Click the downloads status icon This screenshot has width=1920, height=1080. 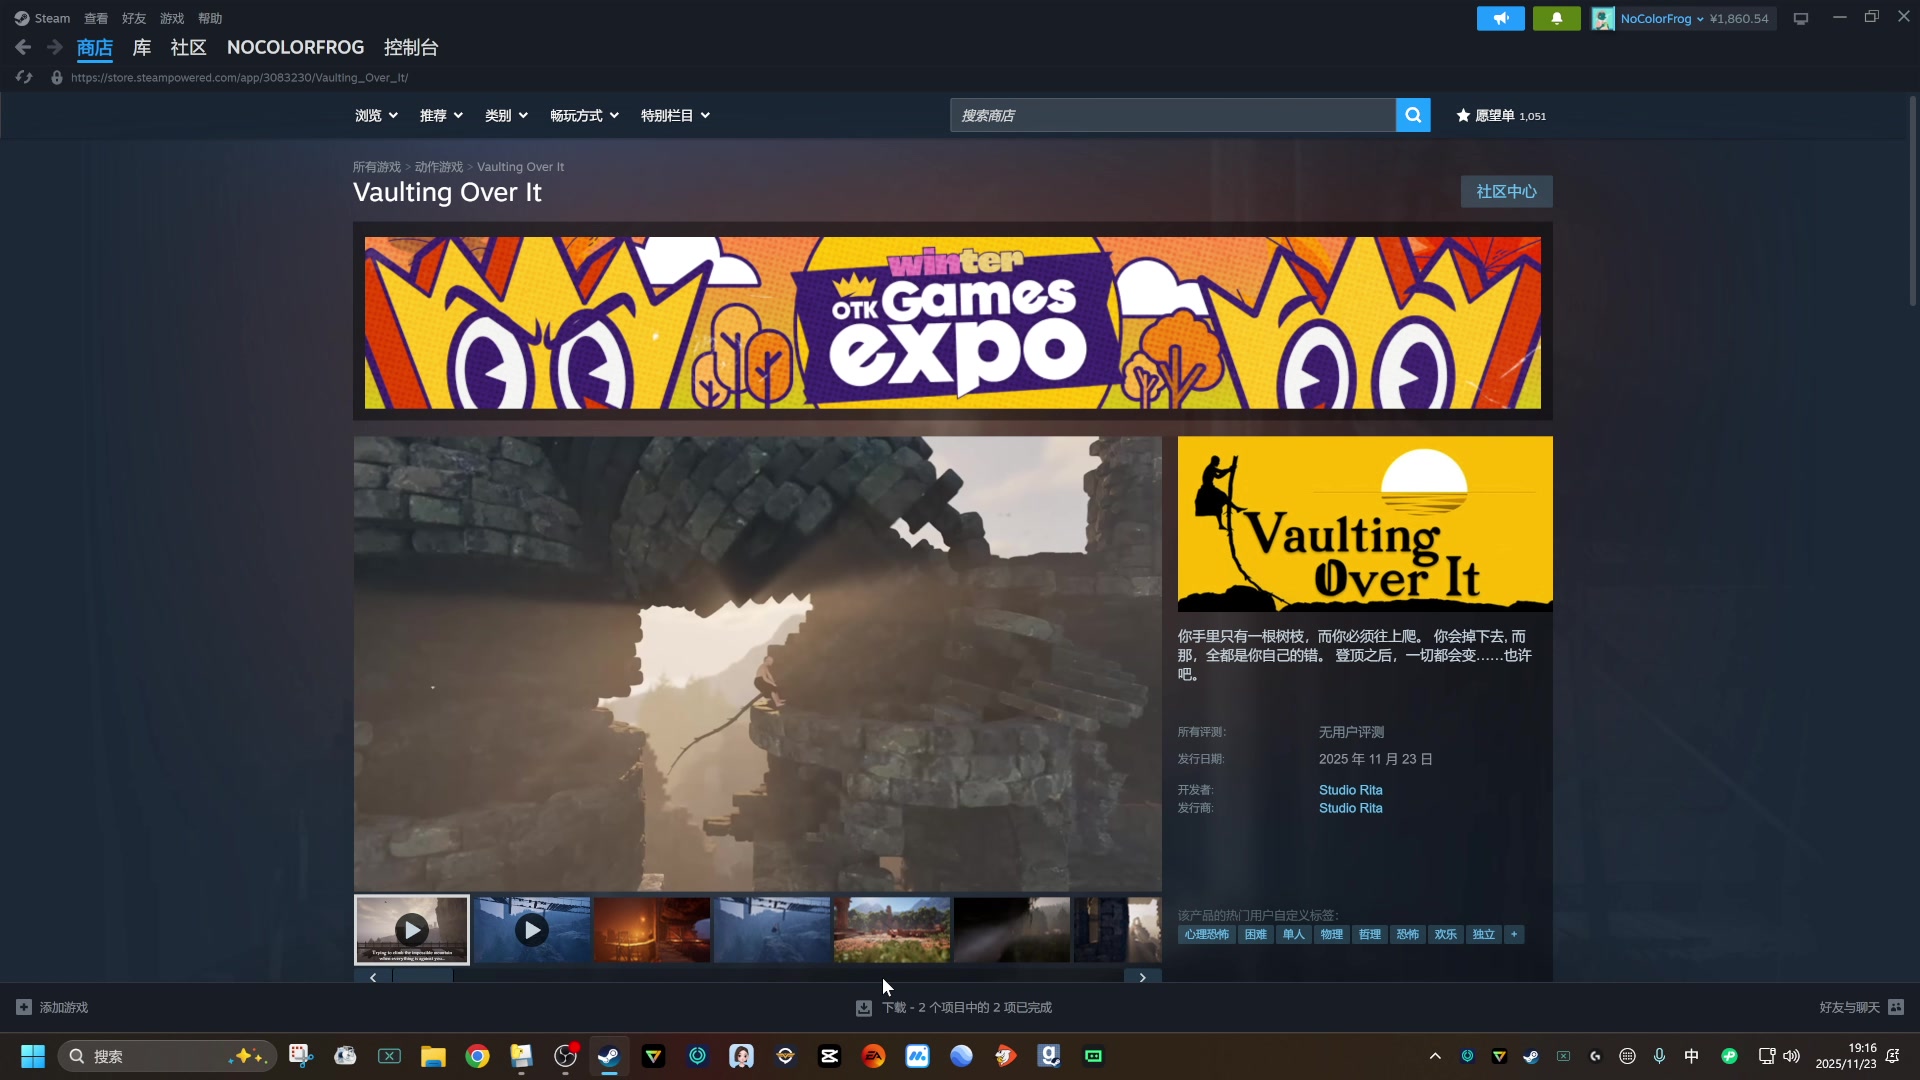[864, 1008]
